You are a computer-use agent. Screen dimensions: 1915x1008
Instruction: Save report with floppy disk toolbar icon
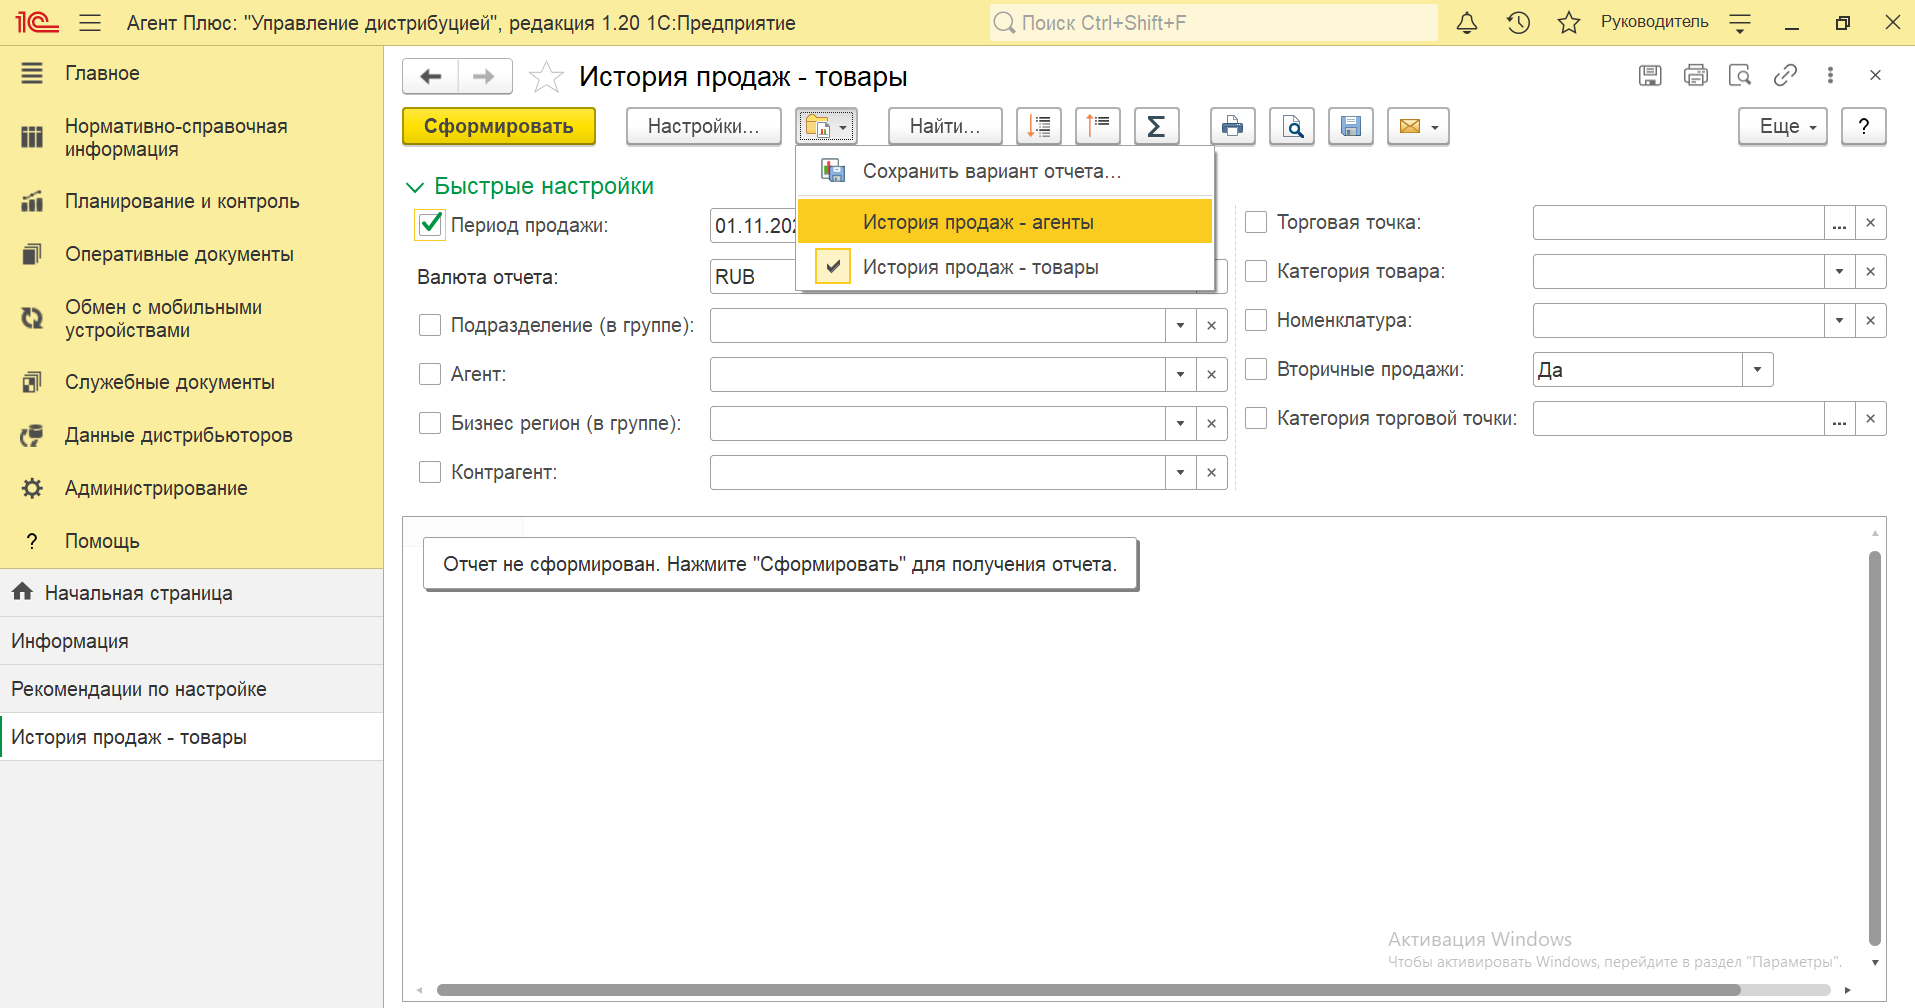pyautogui.click(x=1351, y=127)
